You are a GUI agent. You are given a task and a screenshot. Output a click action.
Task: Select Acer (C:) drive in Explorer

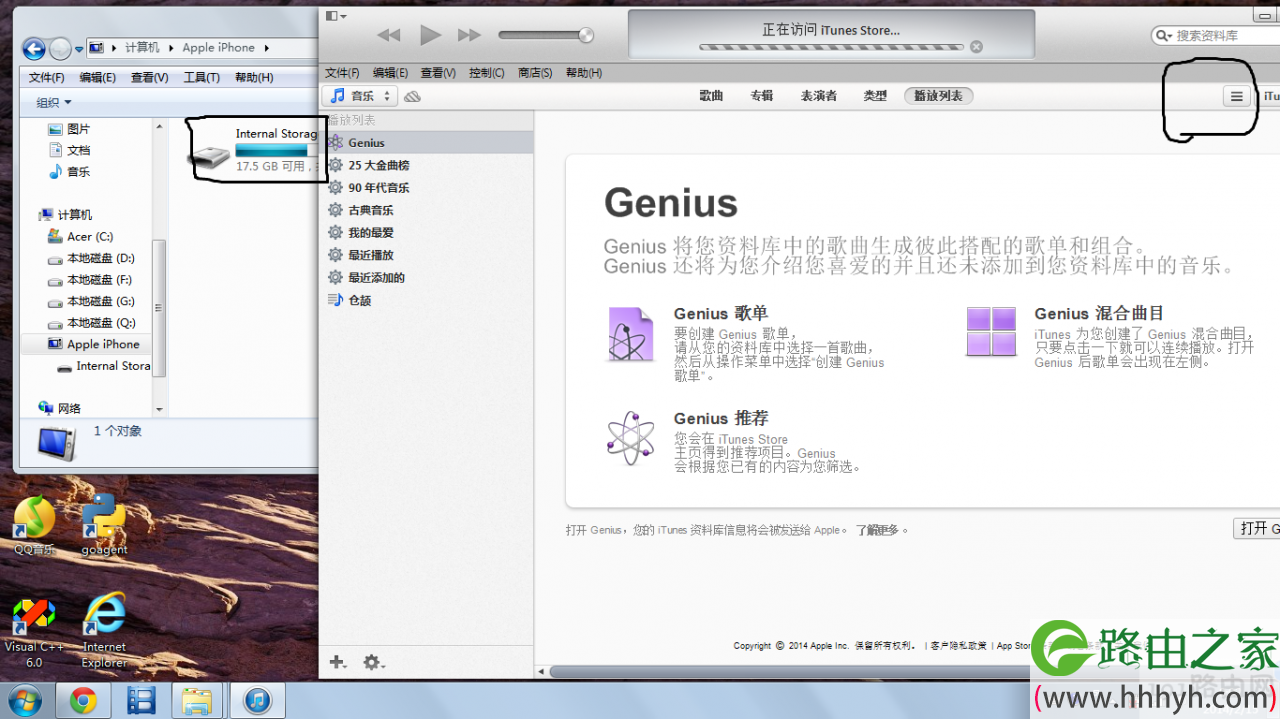click(x=80, y=237)
